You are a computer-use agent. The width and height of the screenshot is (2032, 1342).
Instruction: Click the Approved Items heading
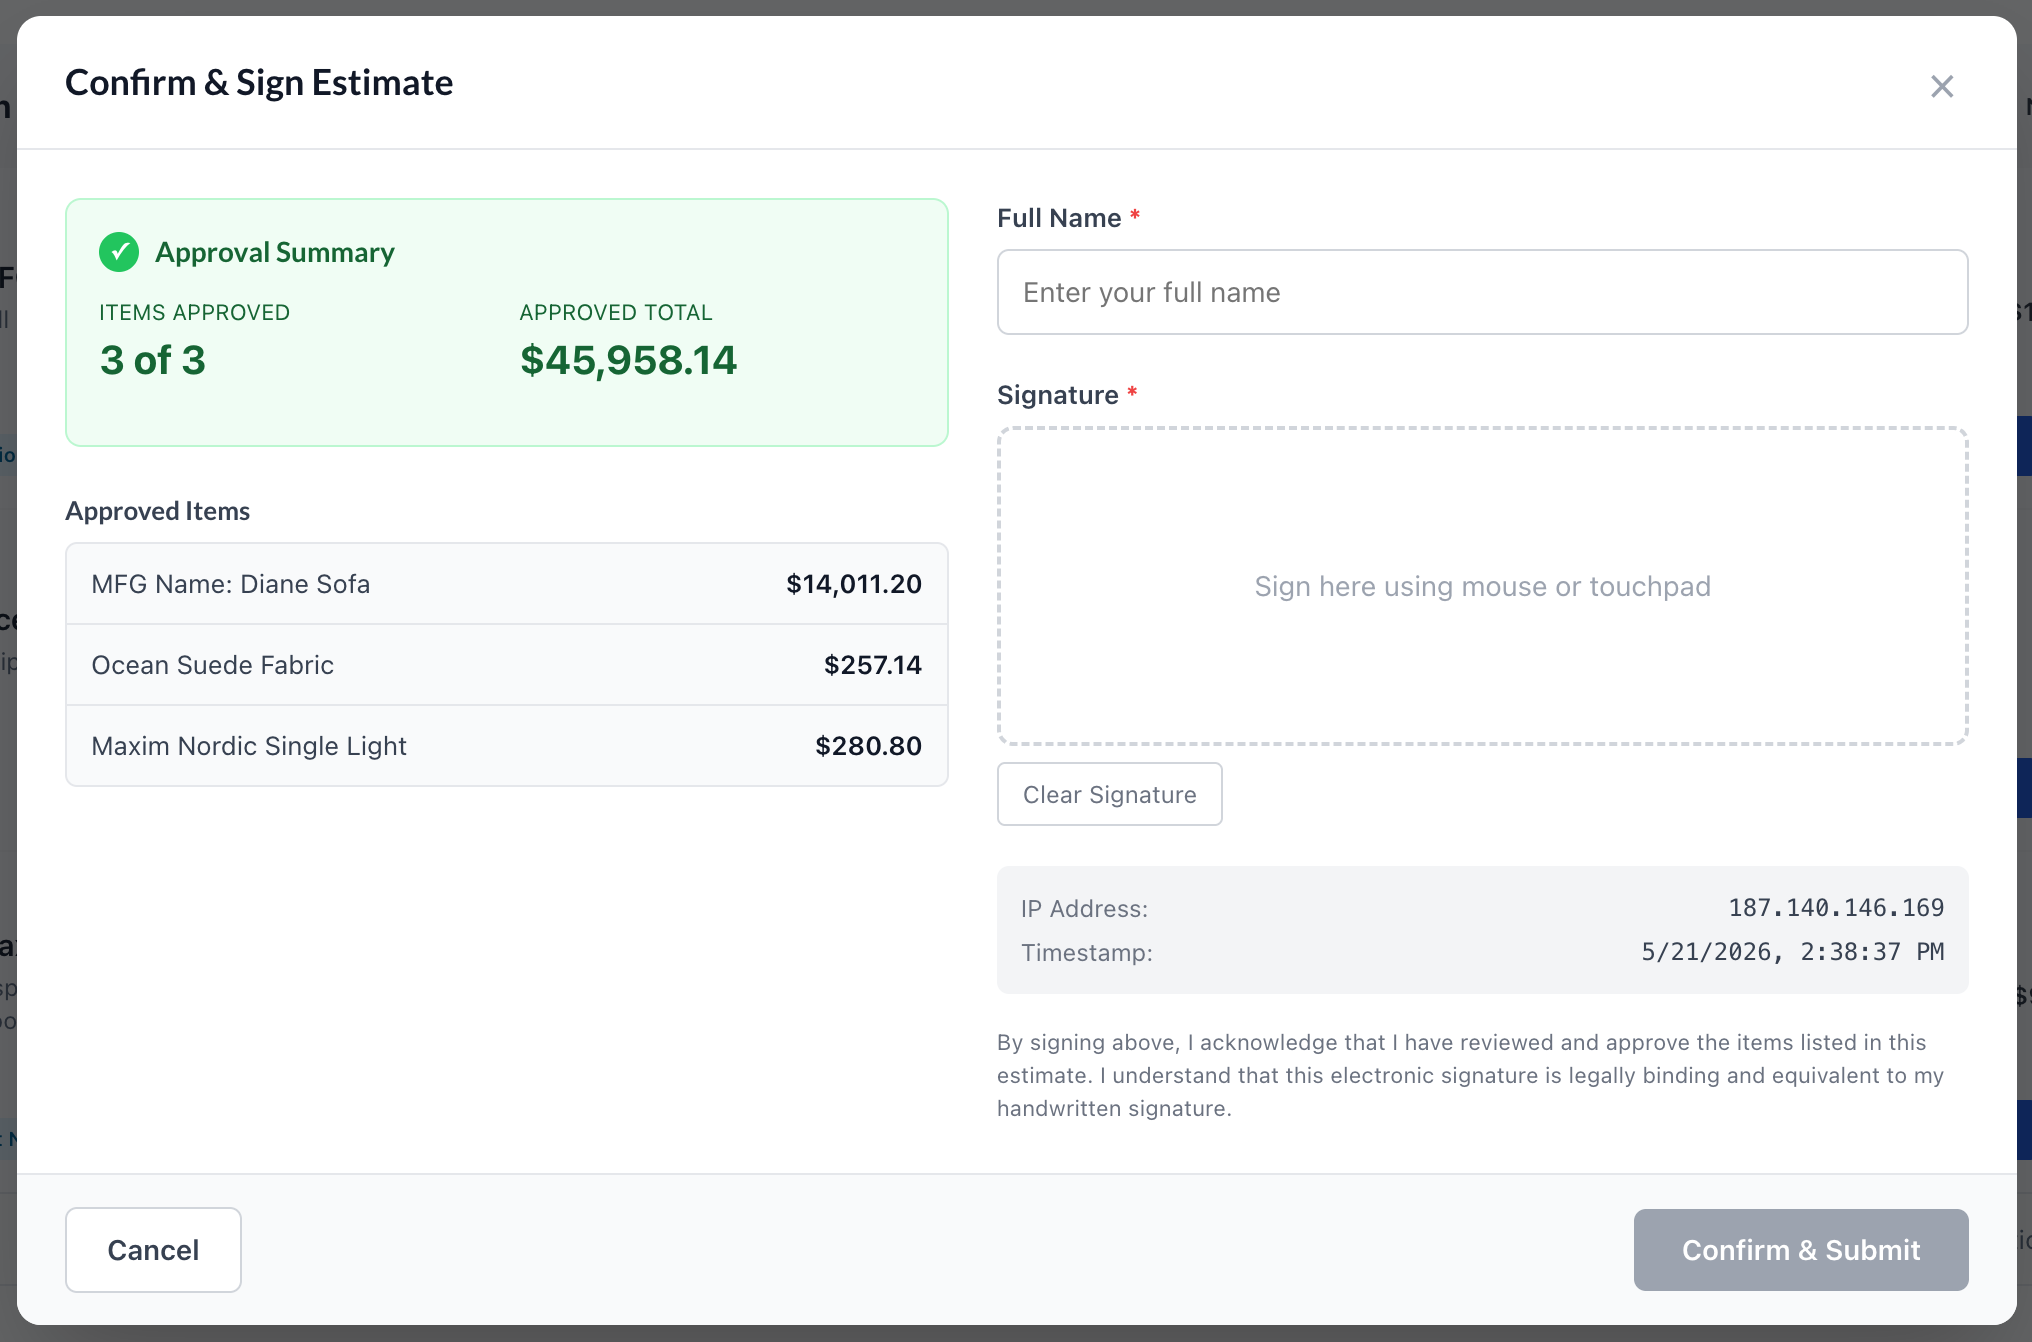click(158, 511)
